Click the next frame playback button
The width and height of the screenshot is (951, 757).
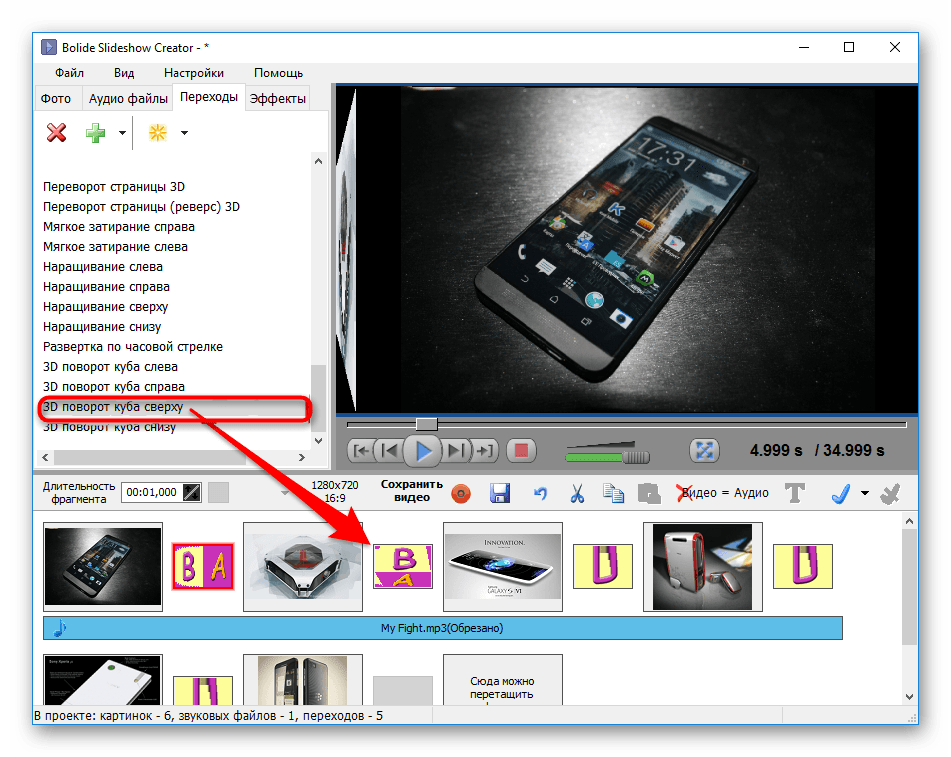[x=456, y=451]
